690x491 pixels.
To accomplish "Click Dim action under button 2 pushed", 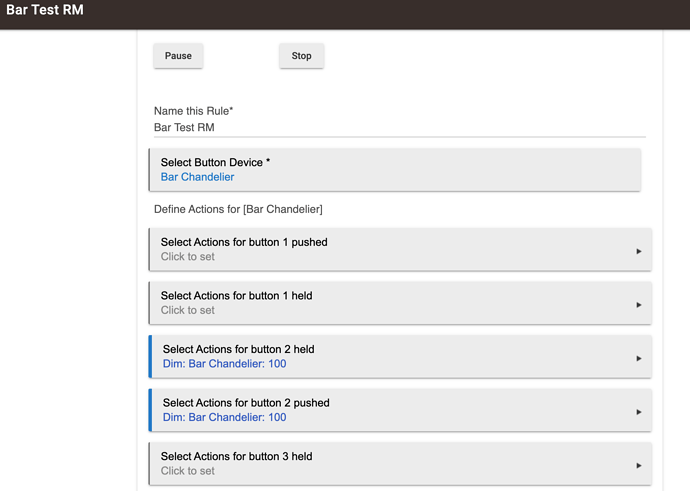I will 224,418.
